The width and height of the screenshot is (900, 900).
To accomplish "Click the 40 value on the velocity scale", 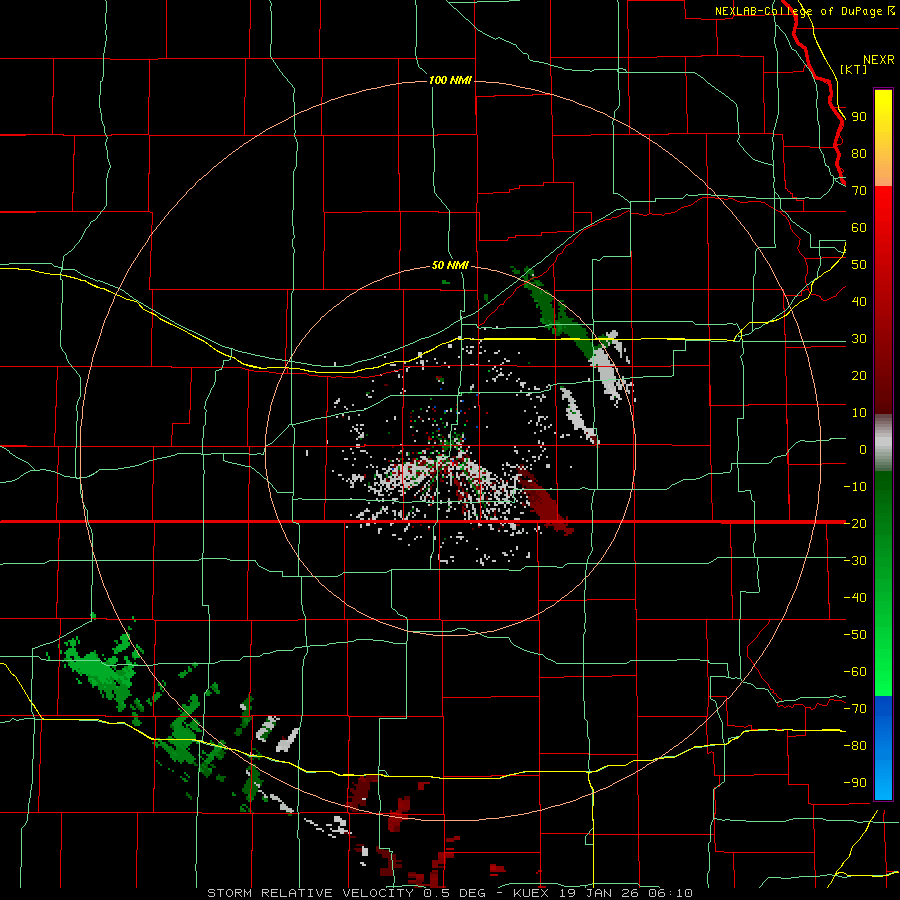I will click(x=859, y=301).
